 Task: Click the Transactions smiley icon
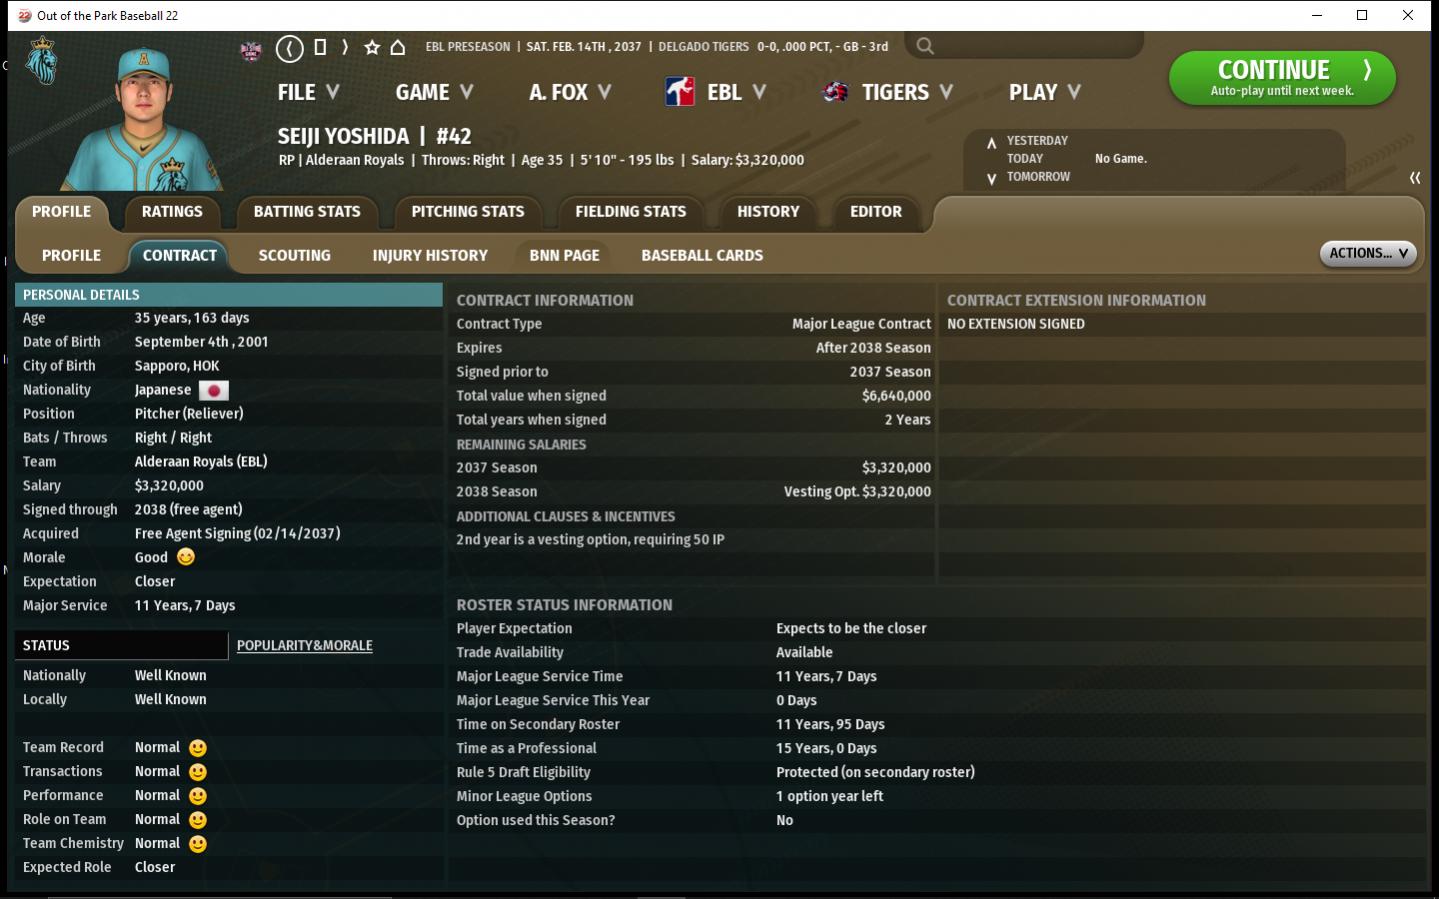198,772
